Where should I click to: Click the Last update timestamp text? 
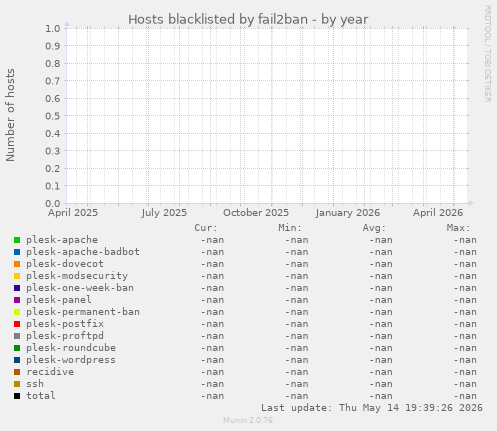[x=372, y=408]
